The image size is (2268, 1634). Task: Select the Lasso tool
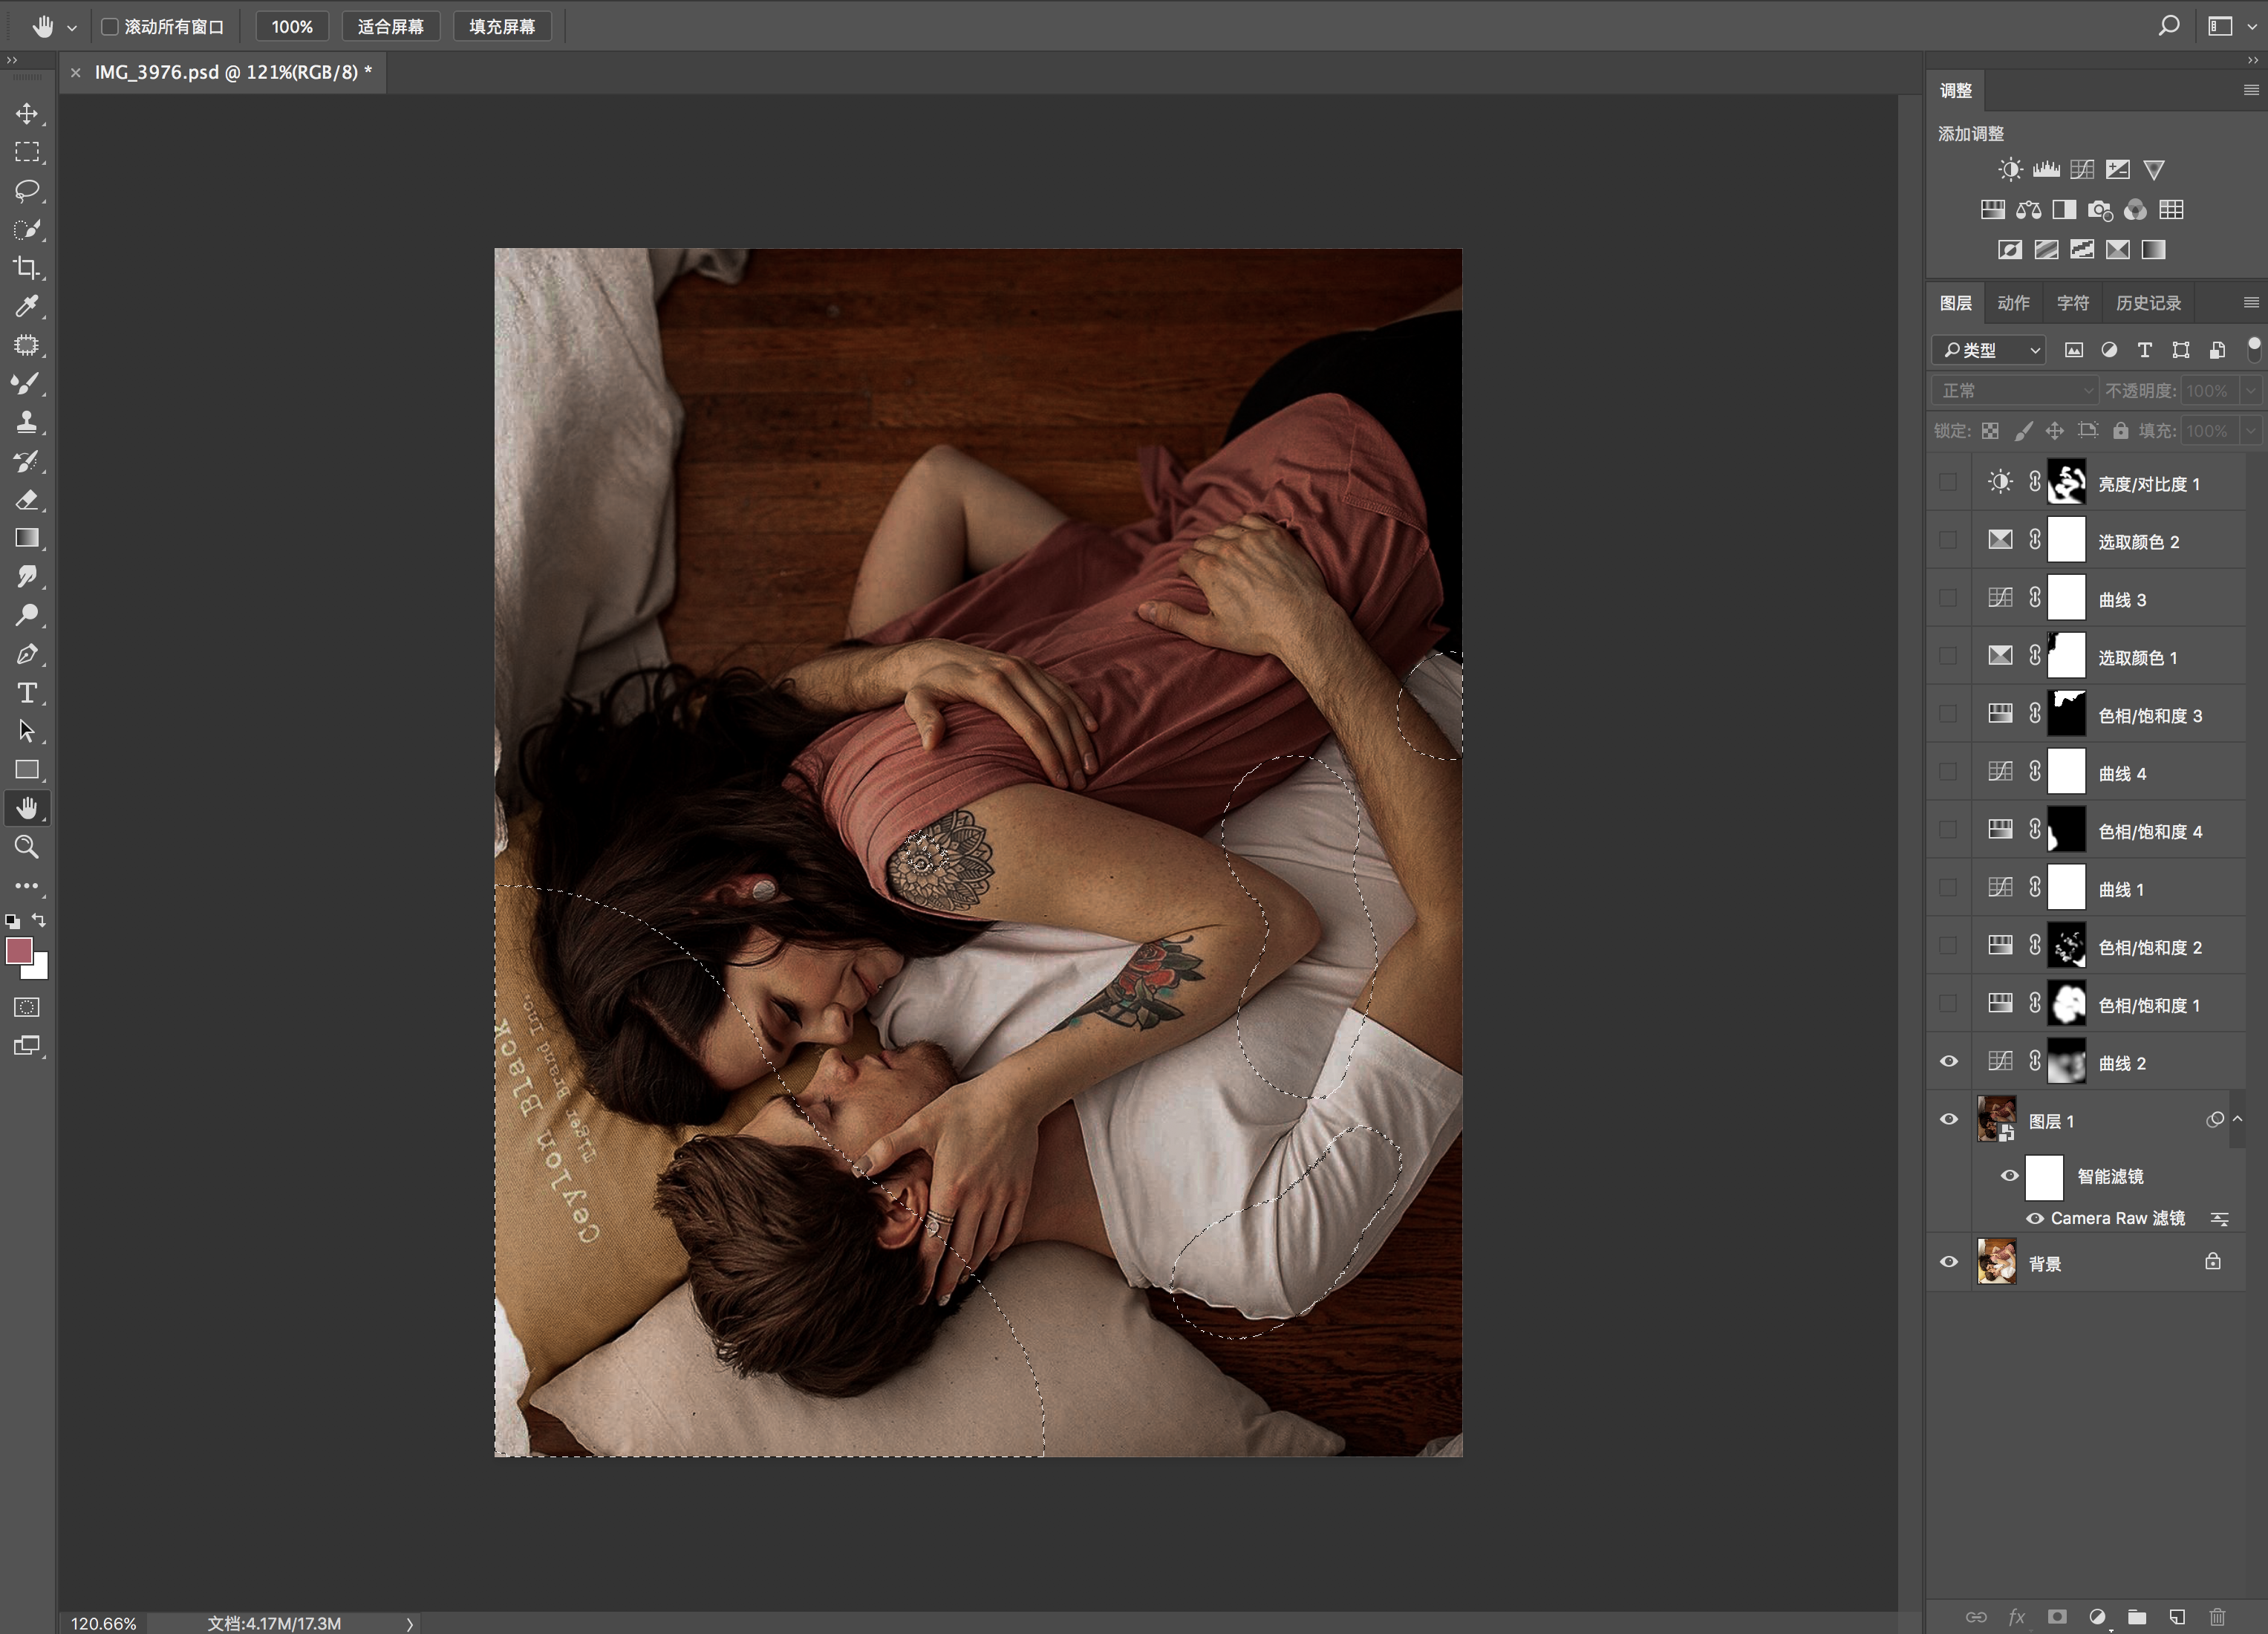(x=27, y=190)
